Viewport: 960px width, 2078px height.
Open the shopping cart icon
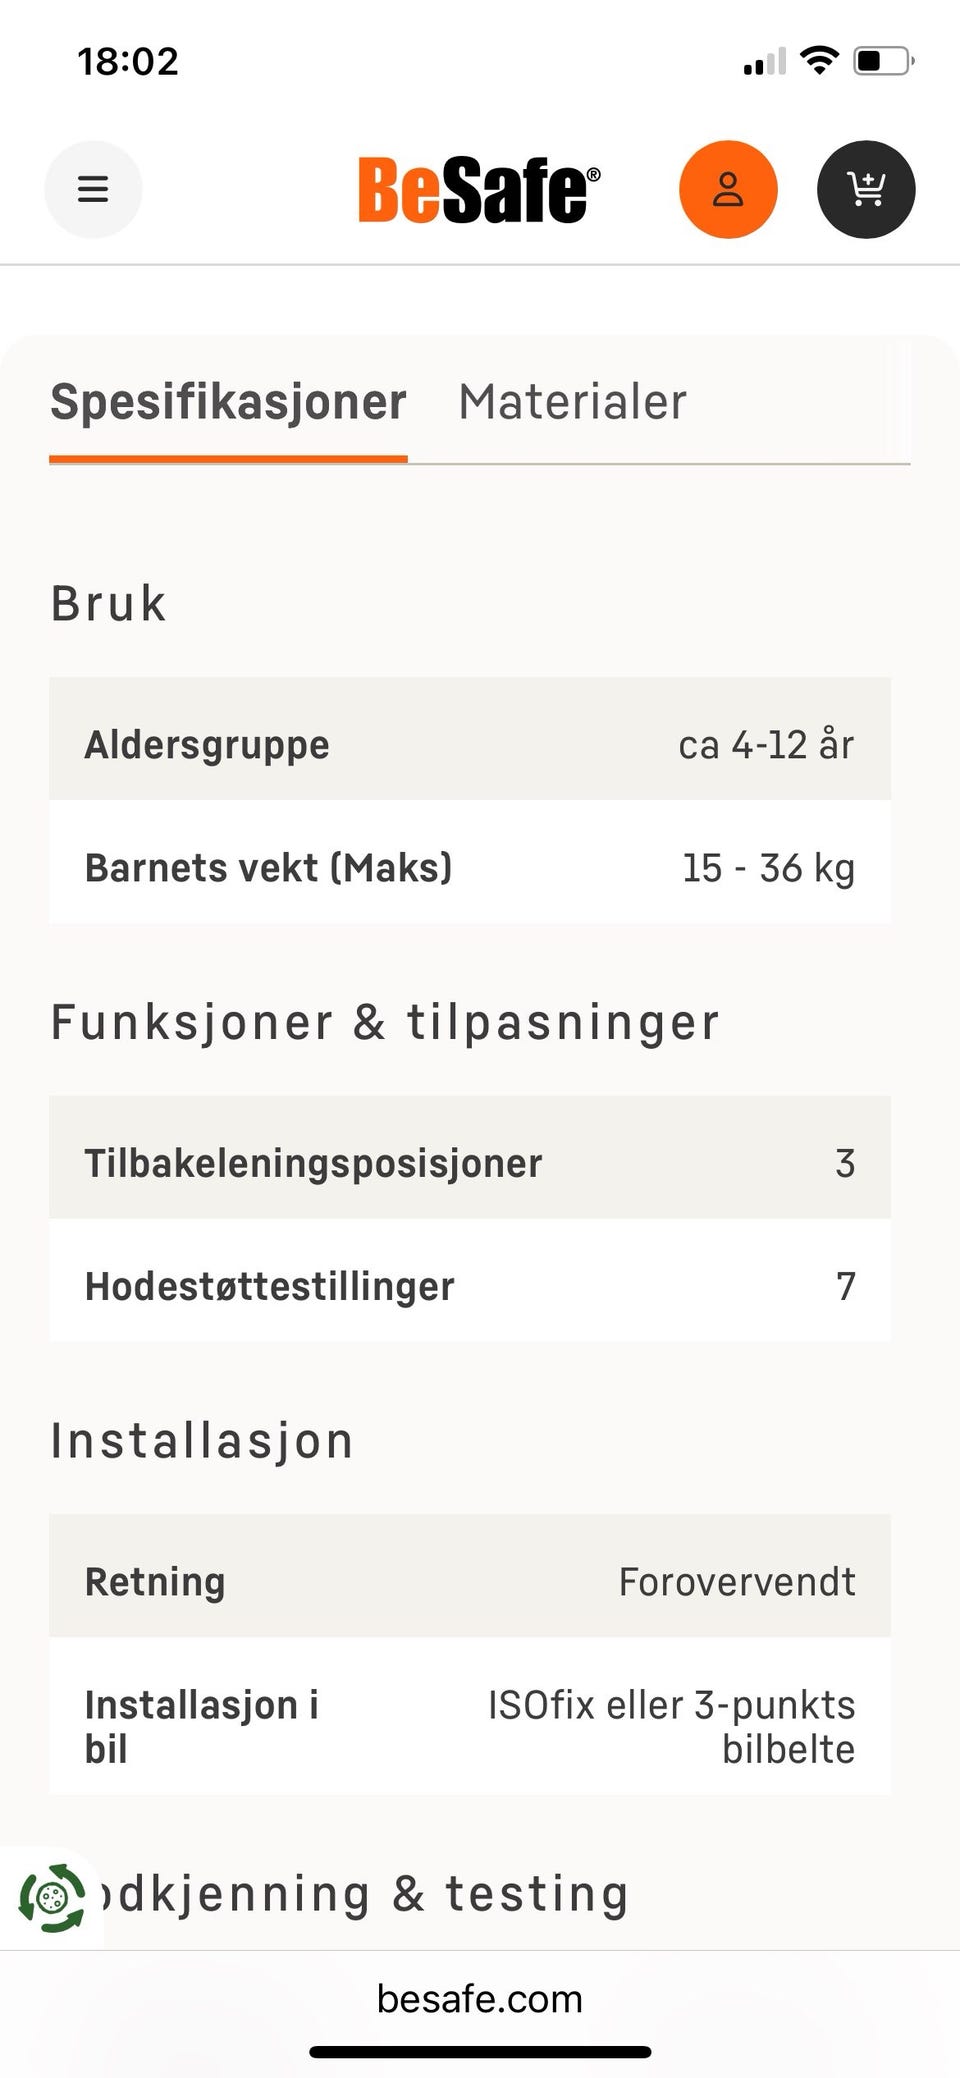point(866,189)
